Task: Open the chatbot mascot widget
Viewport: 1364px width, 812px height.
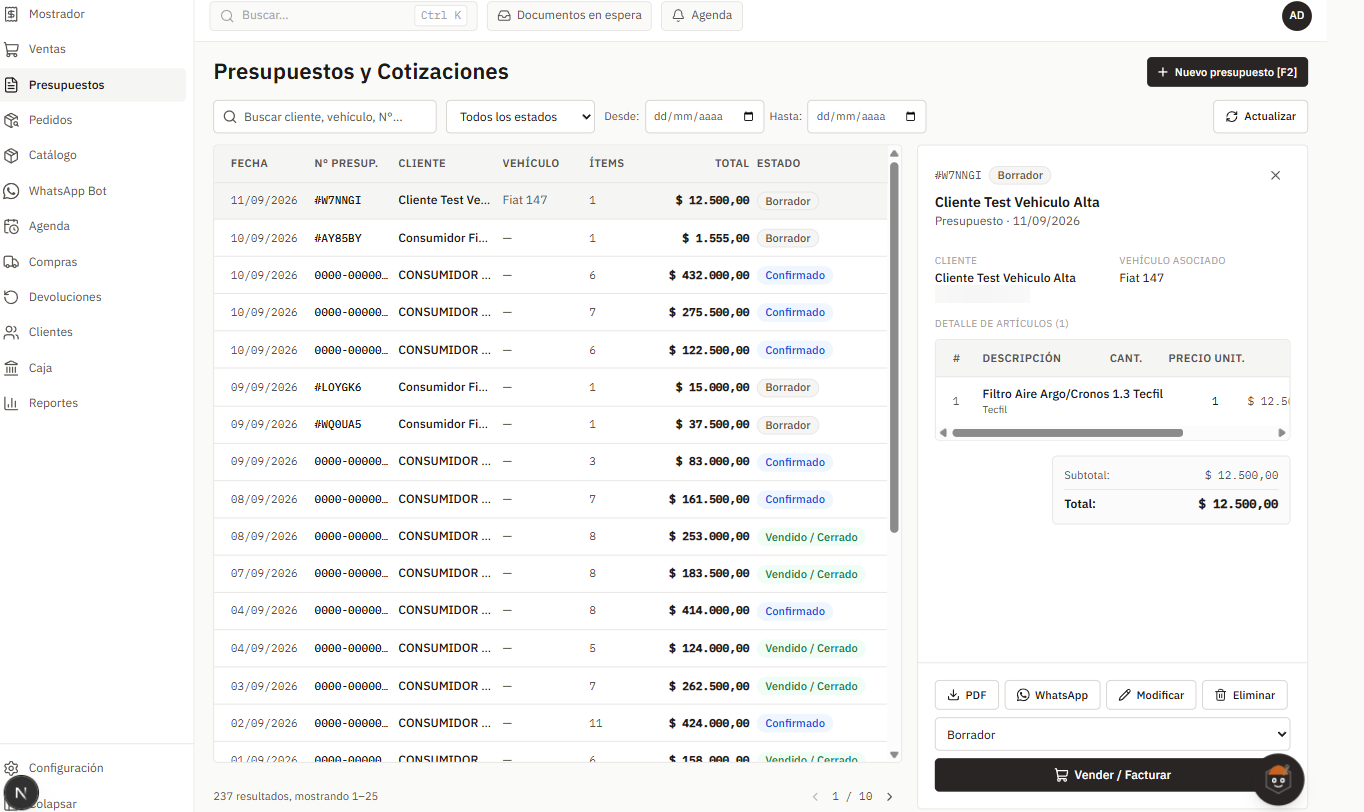Action: point(1278,779)
